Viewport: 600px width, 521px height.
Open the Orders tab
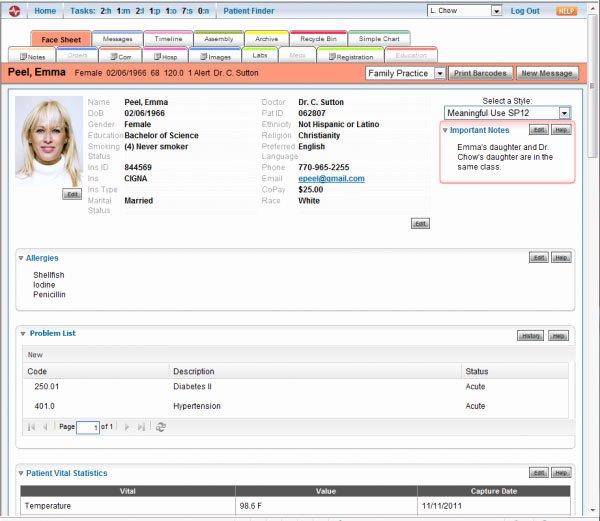coord(77,55)
